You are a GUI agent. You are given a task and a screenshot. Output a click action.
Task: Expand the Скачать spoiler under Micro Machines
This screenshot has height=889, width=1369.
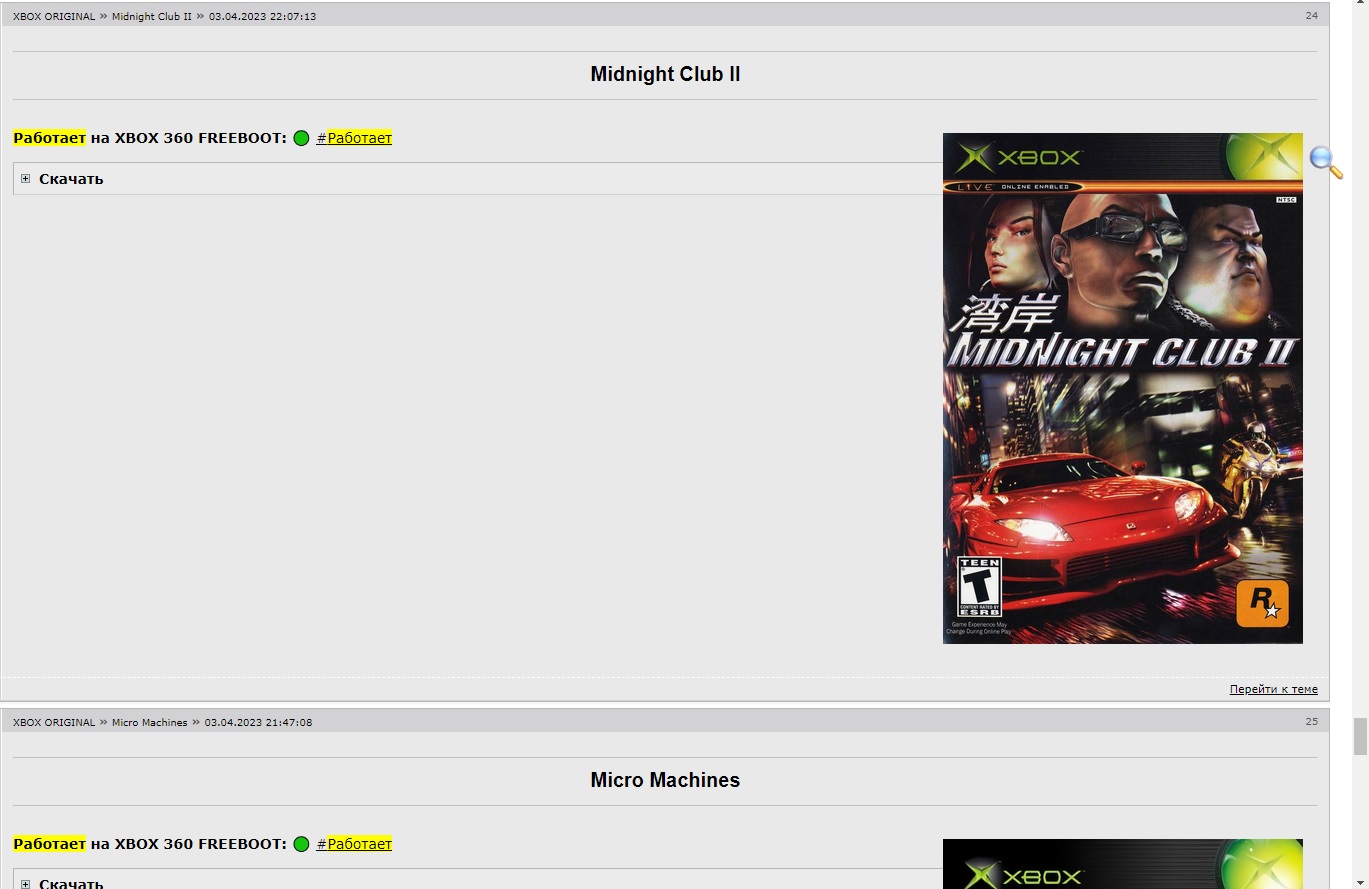point(26,884)
